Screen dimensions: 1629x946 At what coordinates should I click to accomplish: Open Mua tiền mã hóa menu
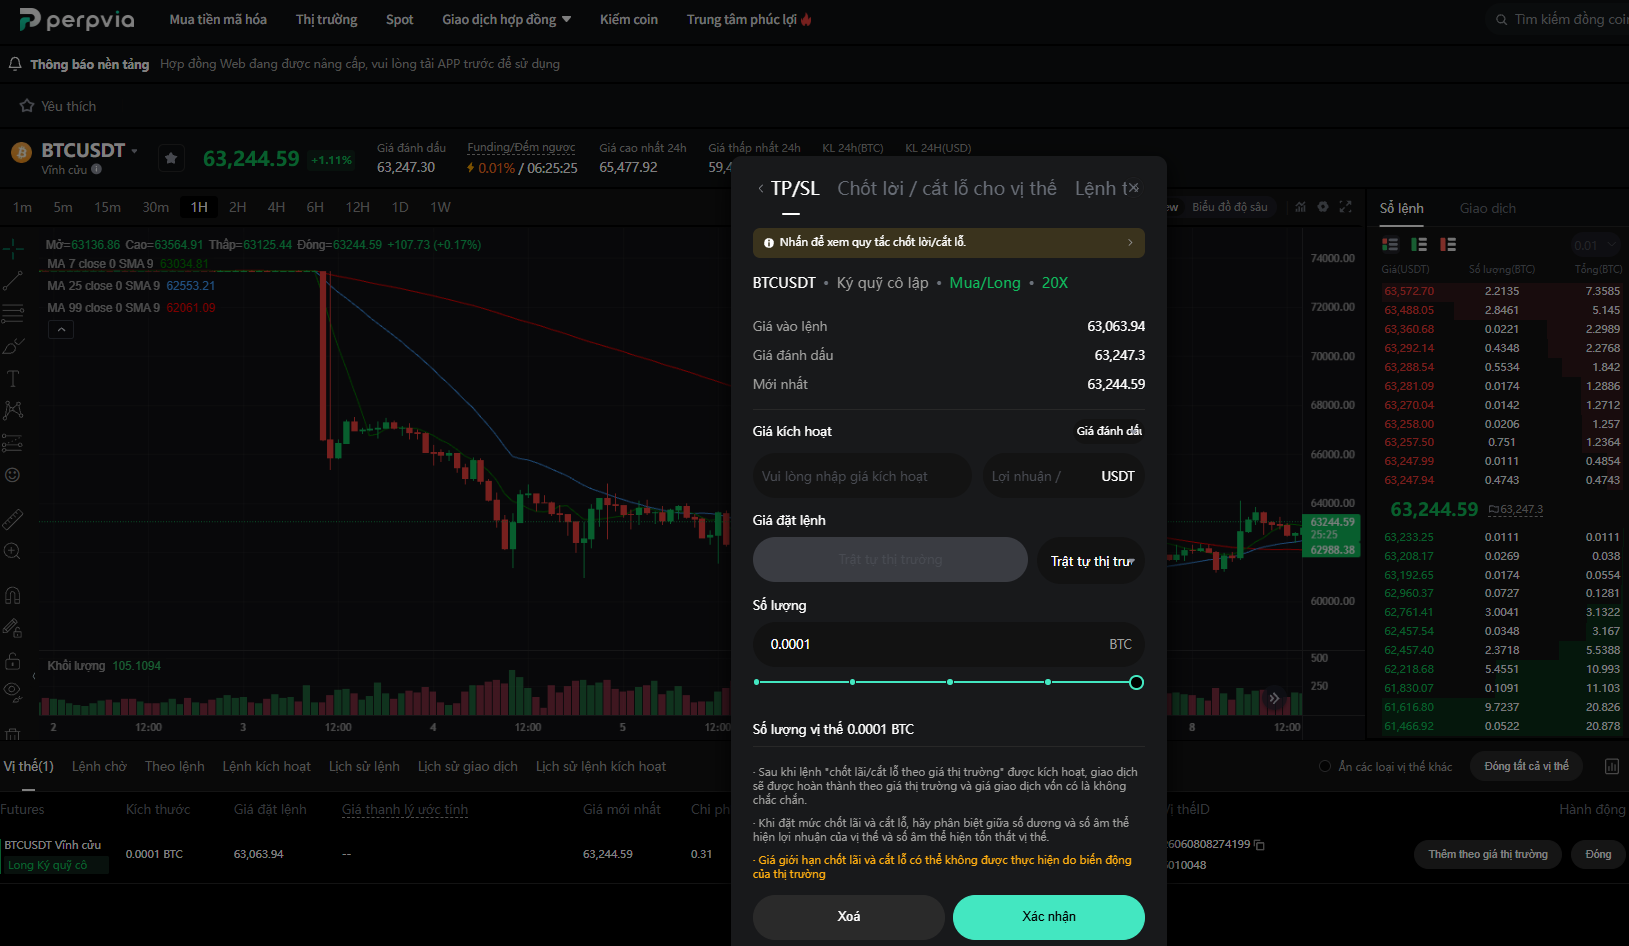(x=218, y=19)
